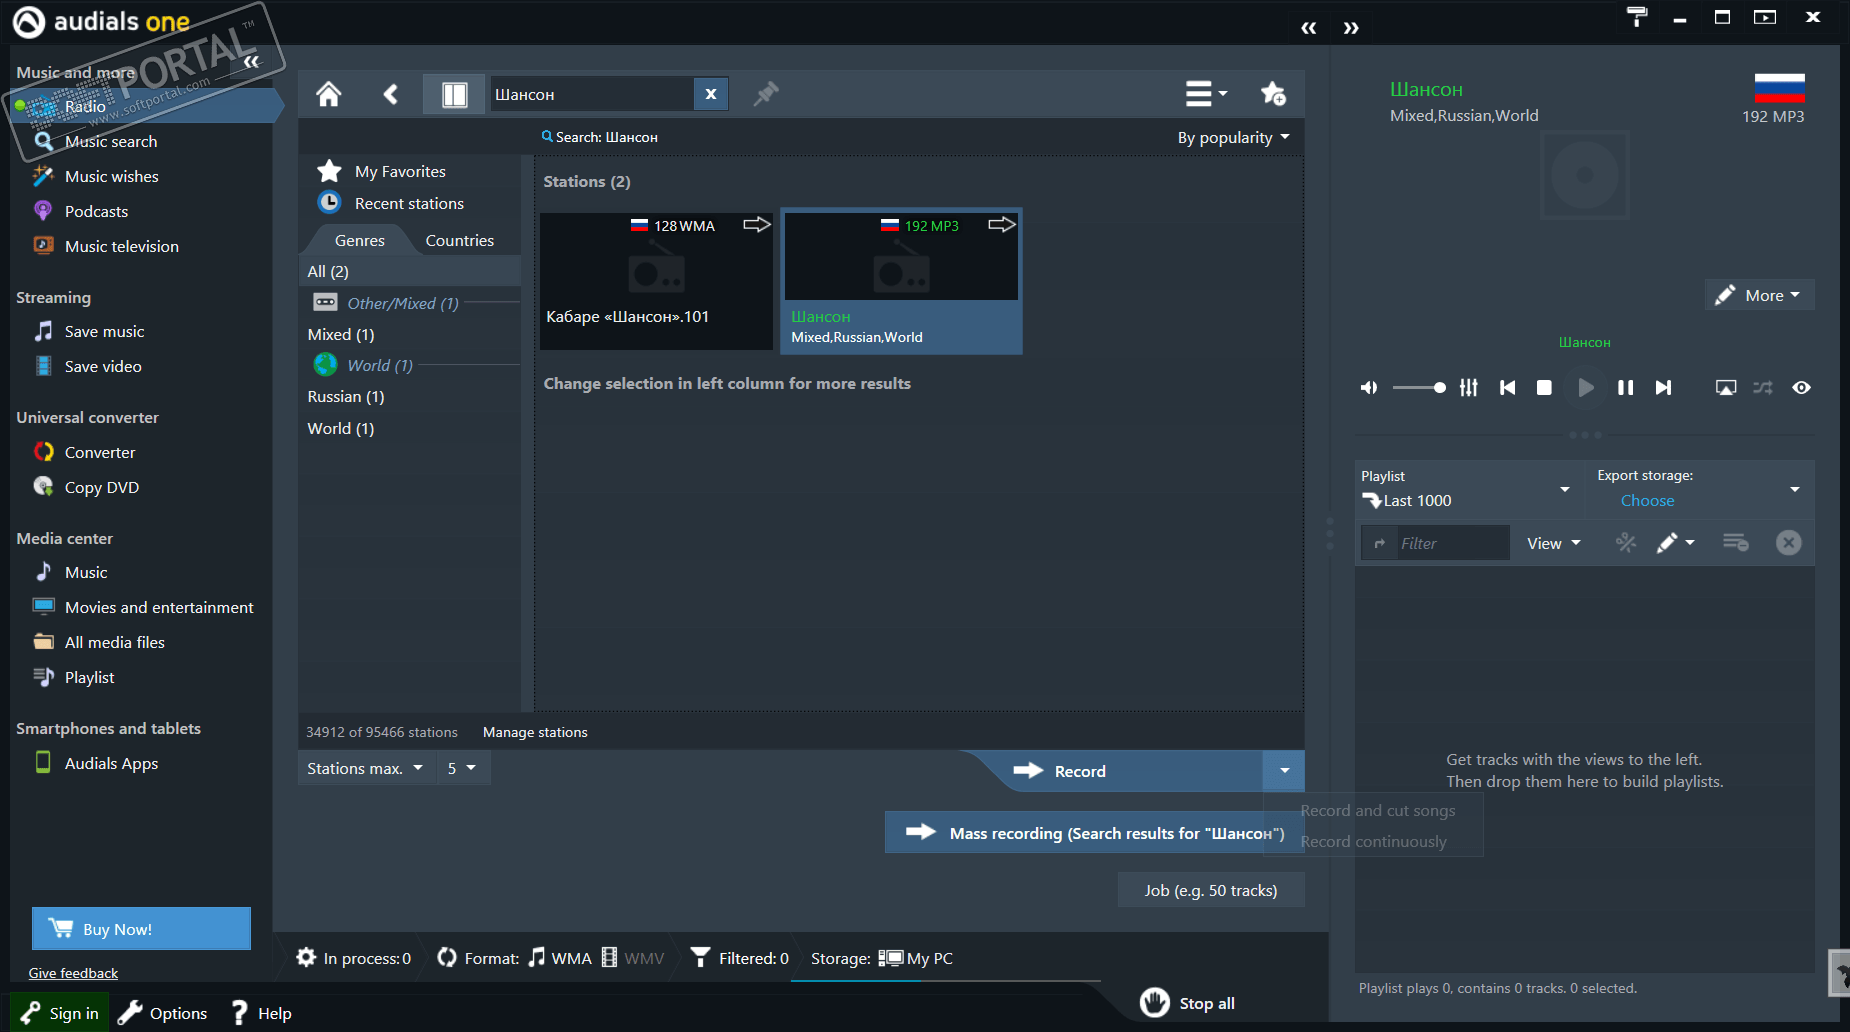Select the Кабаре «Шансон».101 station tile
This screenshot has width=1850, height=1032.
click(x=656, y=280)
